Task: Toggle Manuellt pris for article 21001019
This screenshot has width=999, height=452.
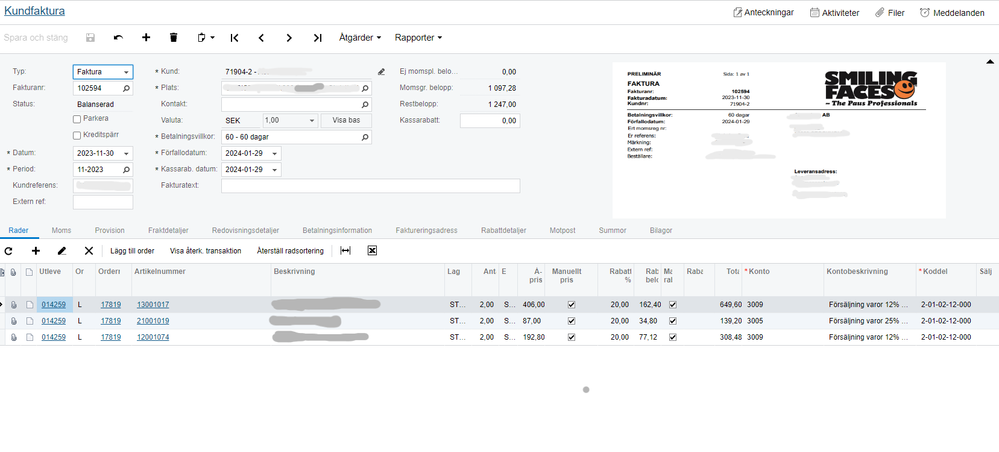Action: coord(571,321)
